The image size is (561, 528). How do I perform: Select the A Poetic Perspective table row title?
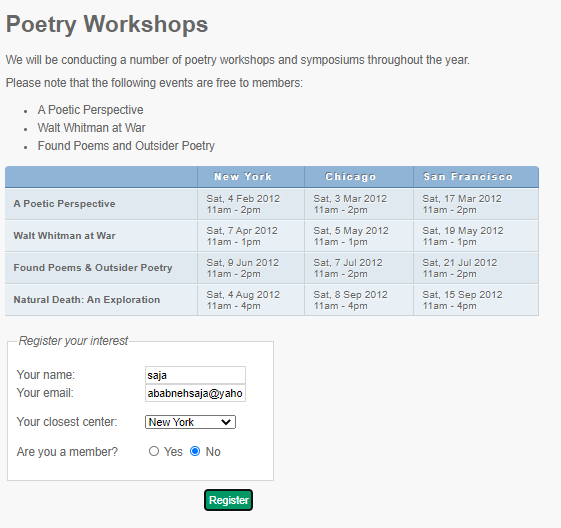pyautogui.click(x=64, y=204)
